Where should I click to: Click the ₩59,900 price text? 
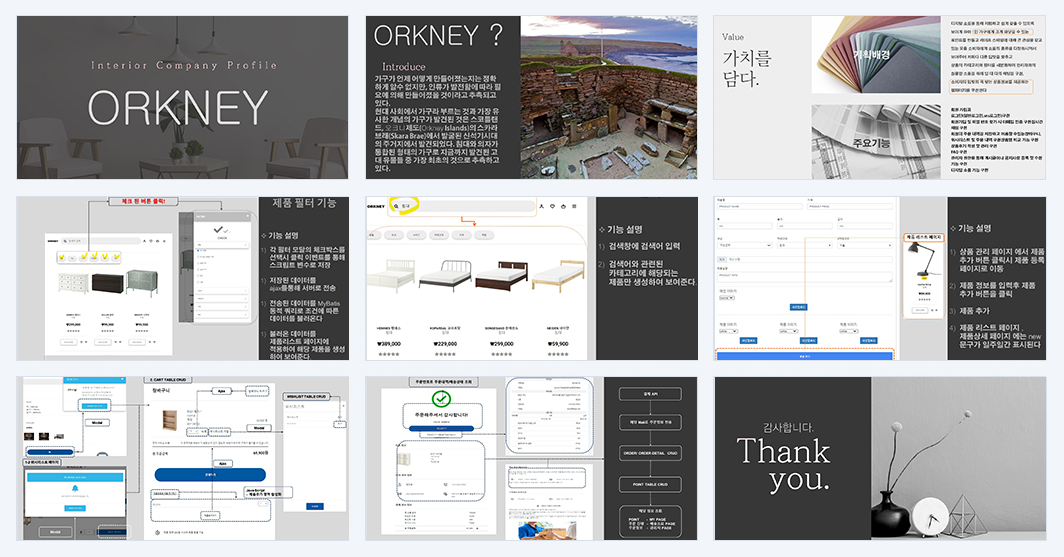(x=558, y=344)
